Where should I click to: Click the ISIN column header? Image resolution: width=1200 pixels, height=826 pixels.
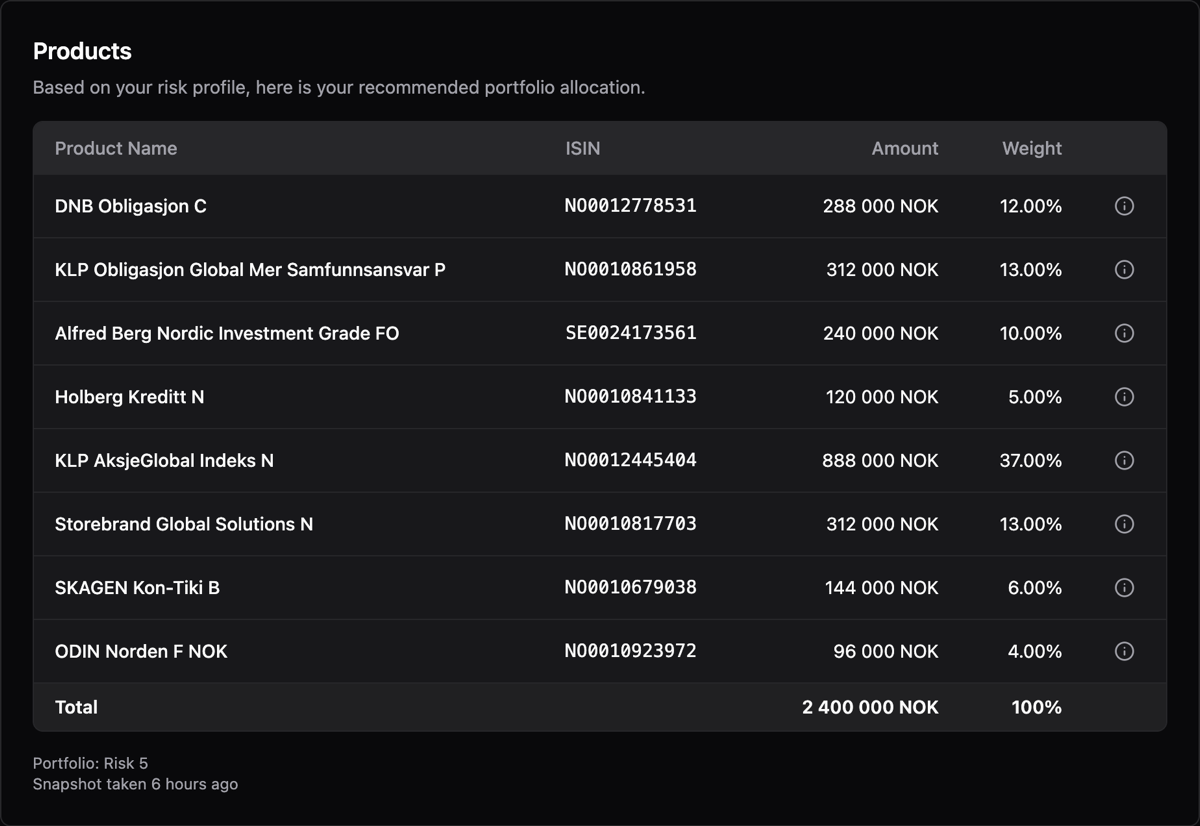point(583,148)
